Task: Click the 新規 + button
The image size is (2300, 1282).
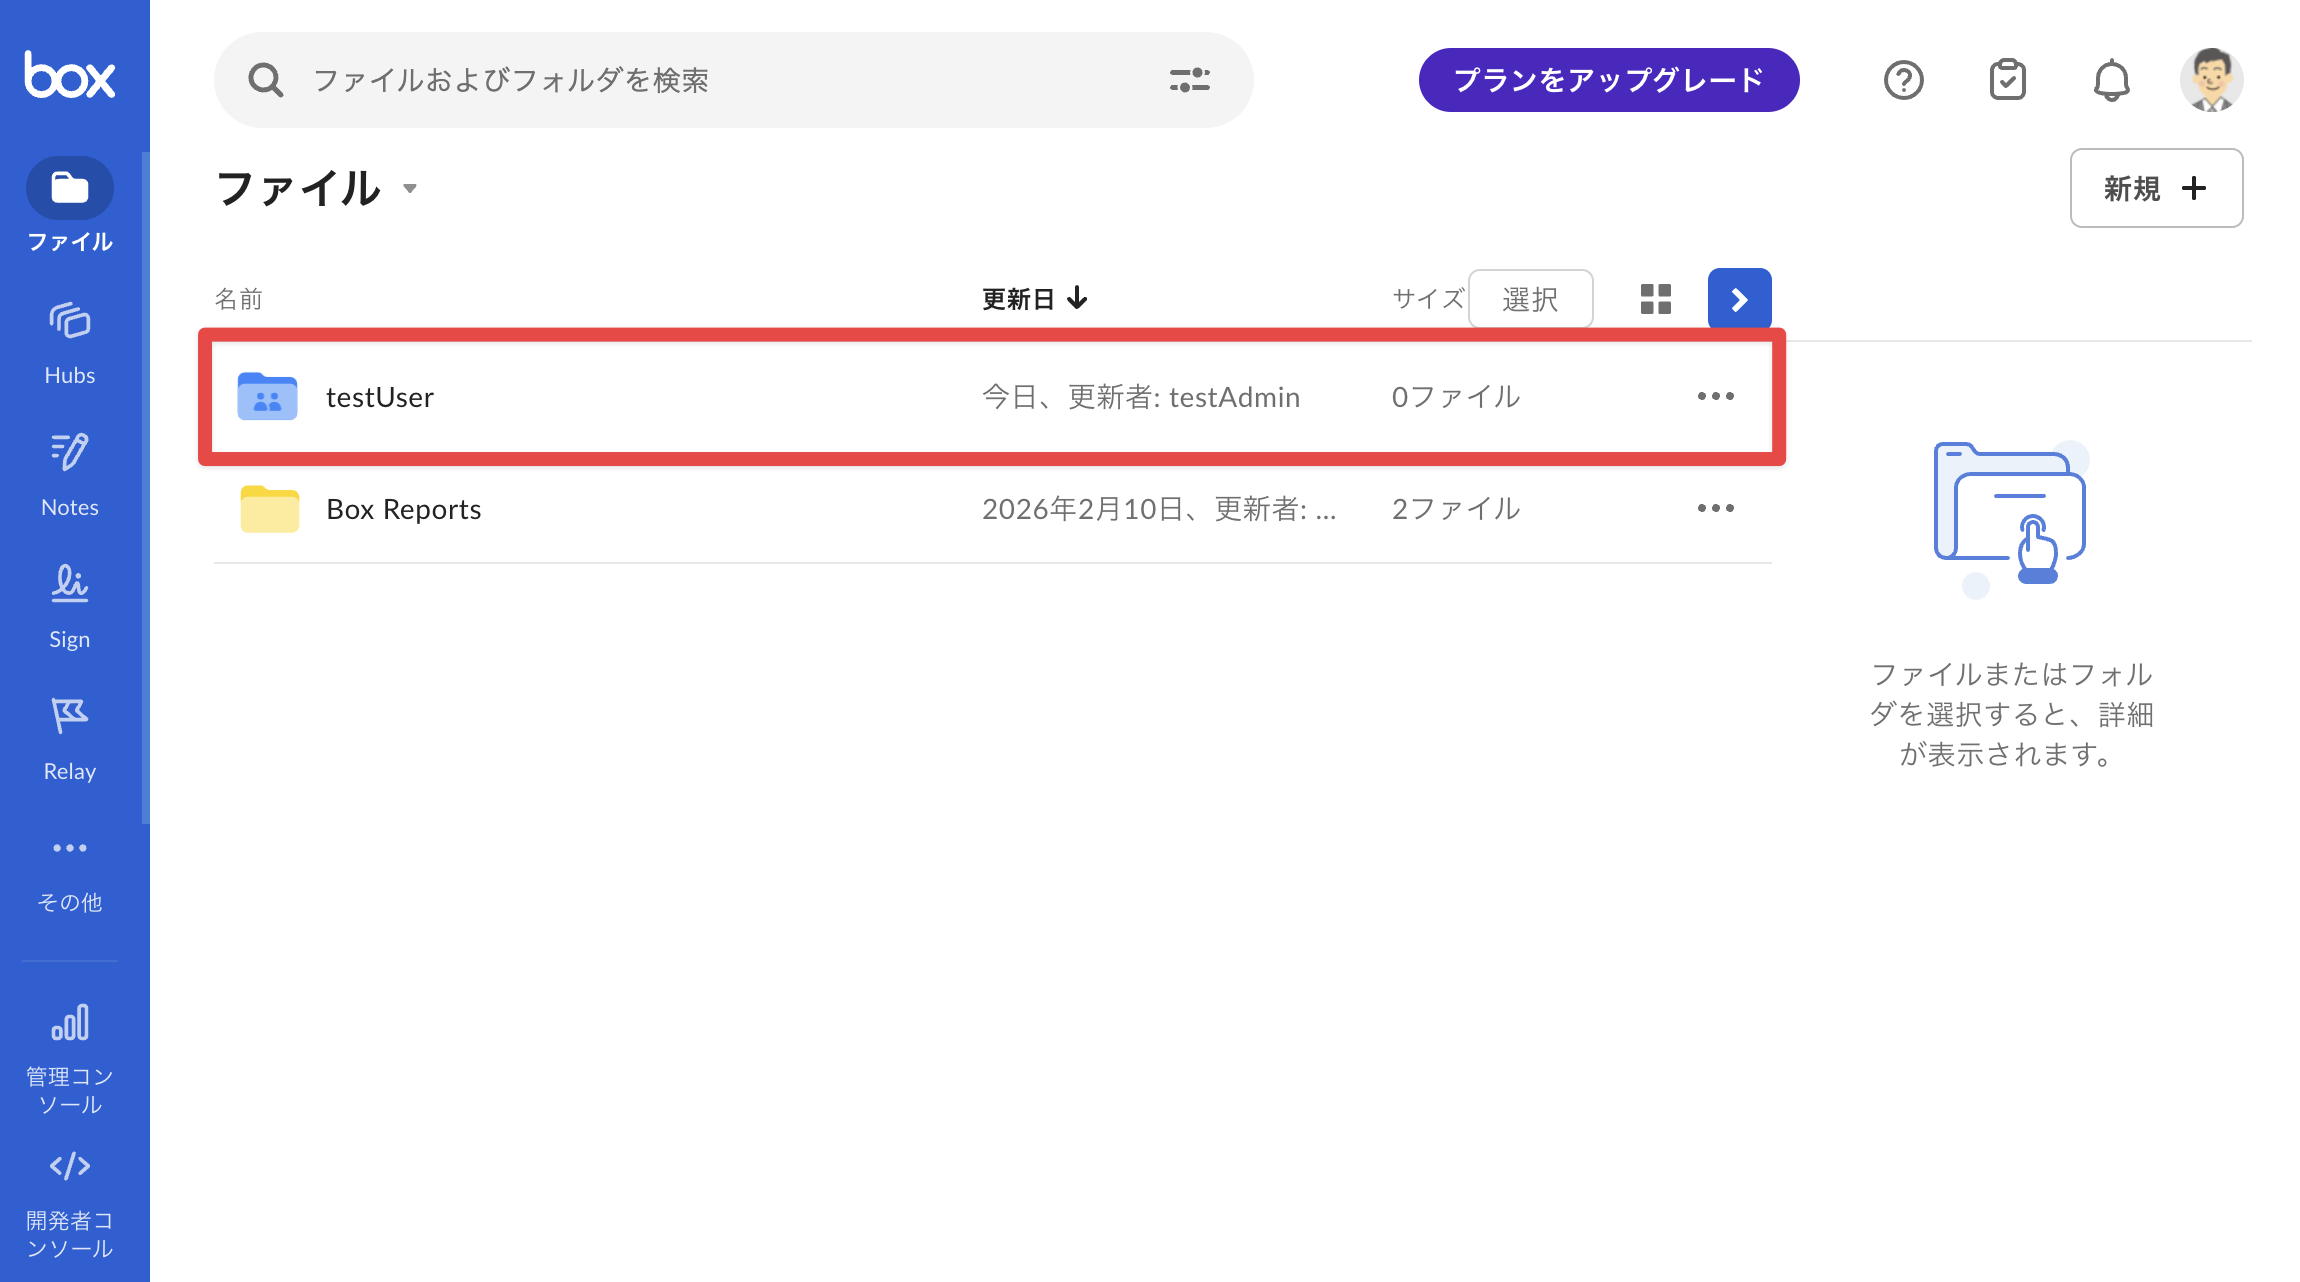Action: click(2156, 188)
